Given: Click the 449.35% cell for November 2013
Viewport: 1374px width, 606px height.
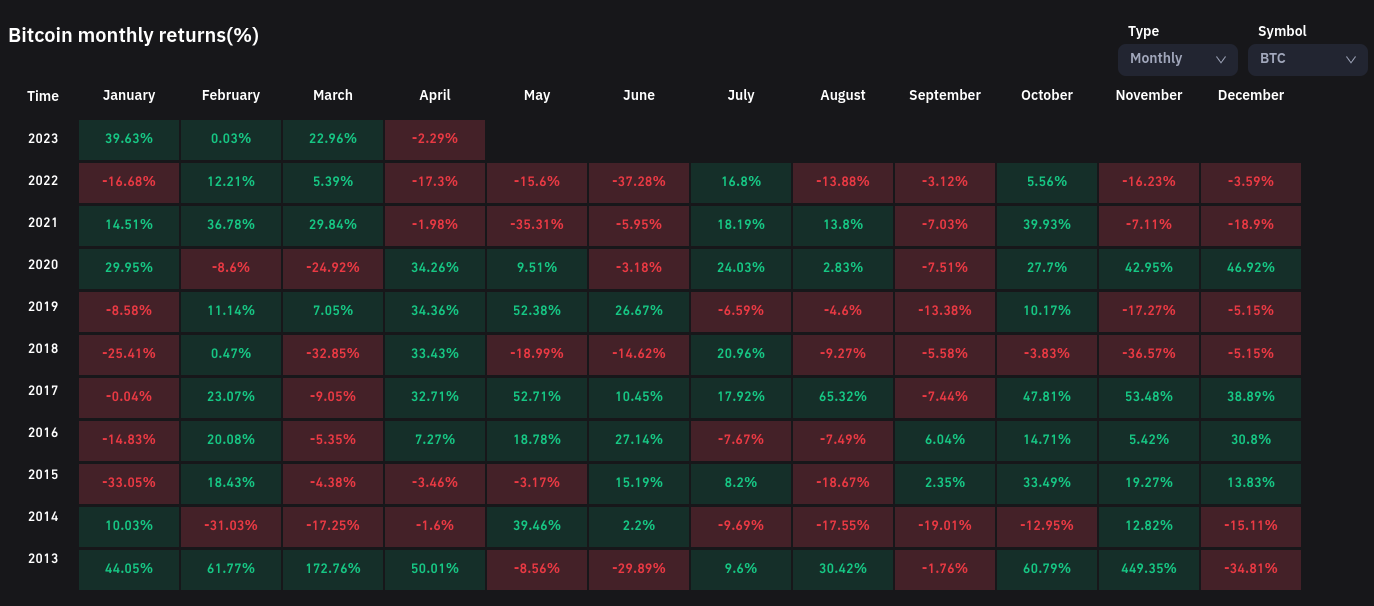Looking at the screenshot, I should click(1149, 568).
